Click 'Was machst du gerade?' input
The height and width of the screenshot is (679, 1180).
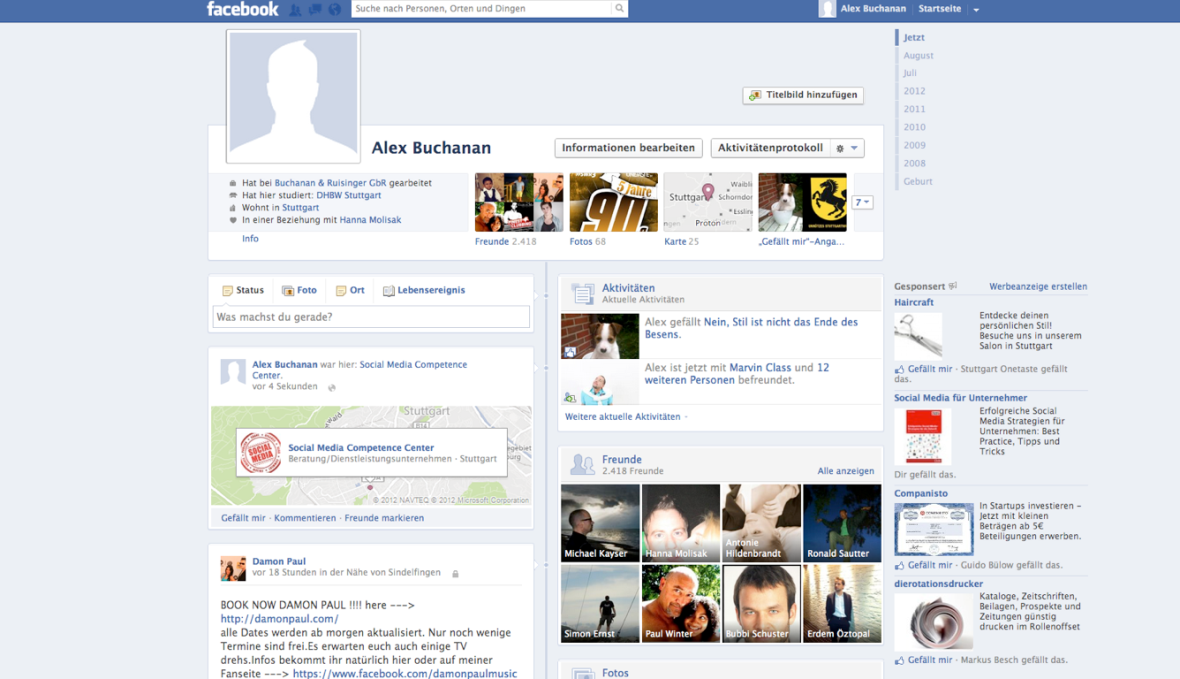point(371,317)
